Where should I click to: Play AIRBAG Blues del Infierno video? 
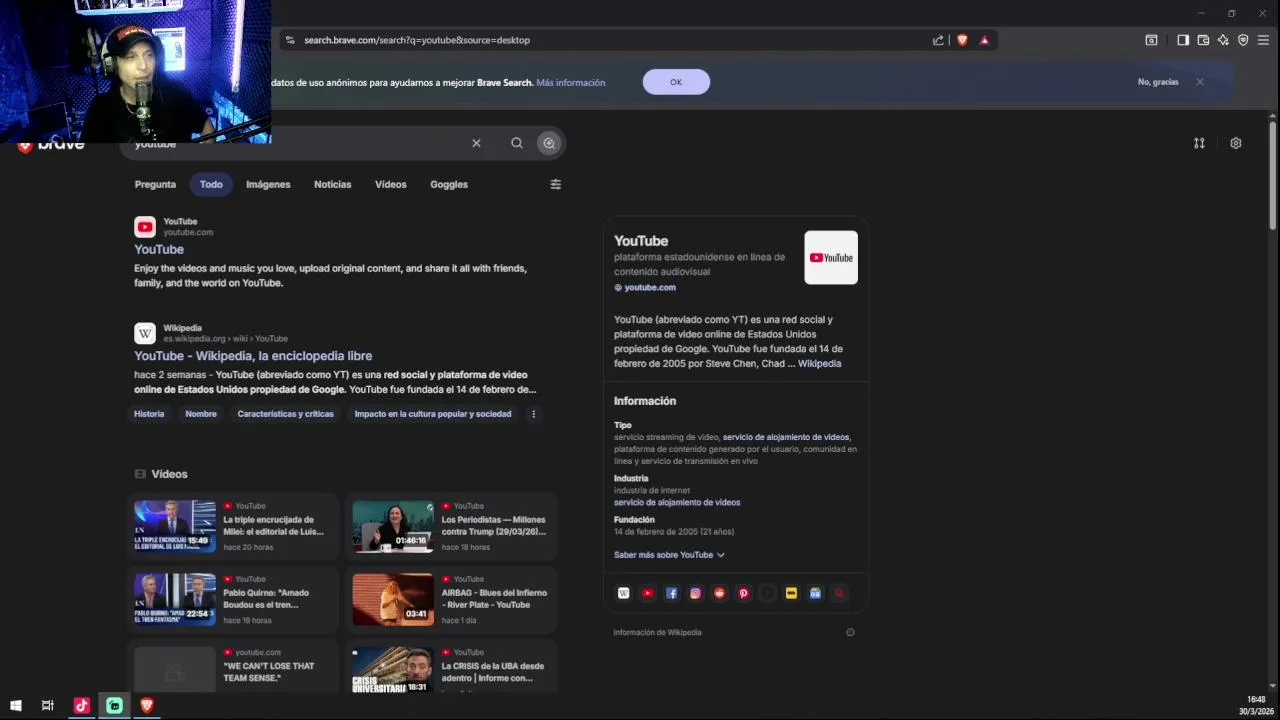click(x=451, y=599)
